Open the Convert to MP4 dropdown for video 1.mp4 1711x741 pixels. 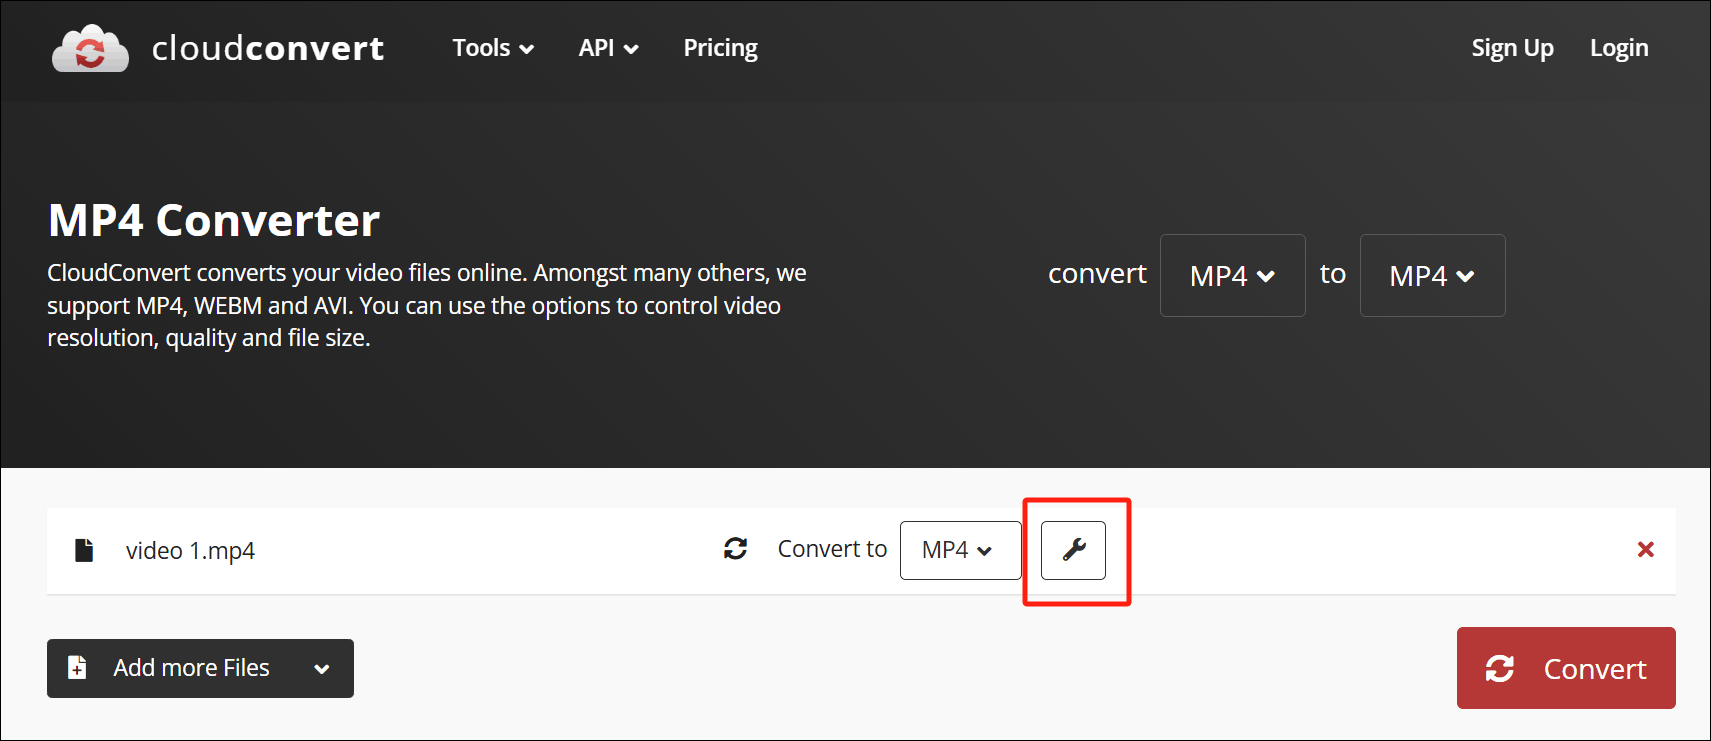click(960, 550)
